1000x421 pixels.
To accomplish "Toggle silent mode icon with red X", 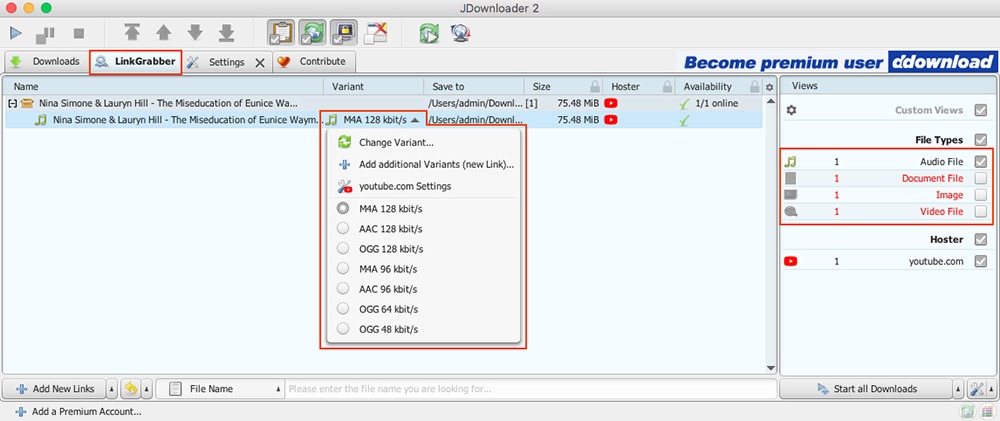I will [x=376, y=33].
